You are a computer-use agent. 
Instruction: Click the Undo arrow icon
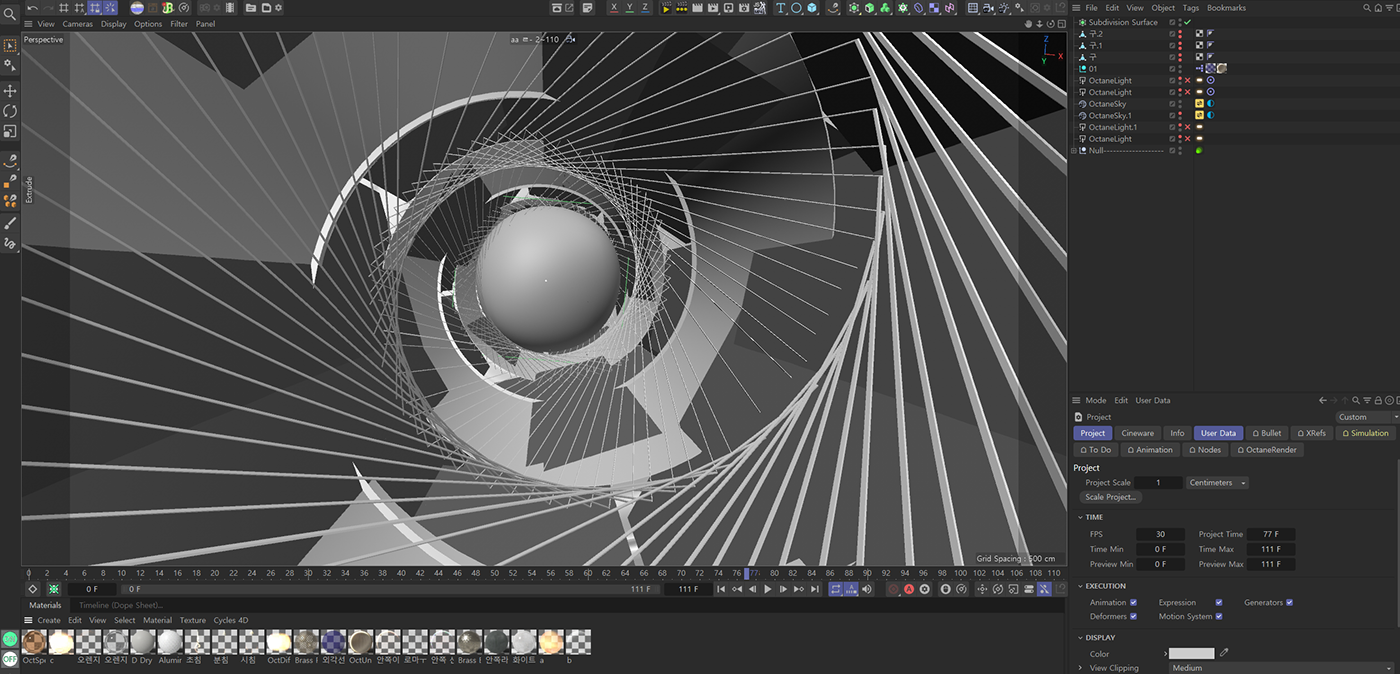point(33,8)
